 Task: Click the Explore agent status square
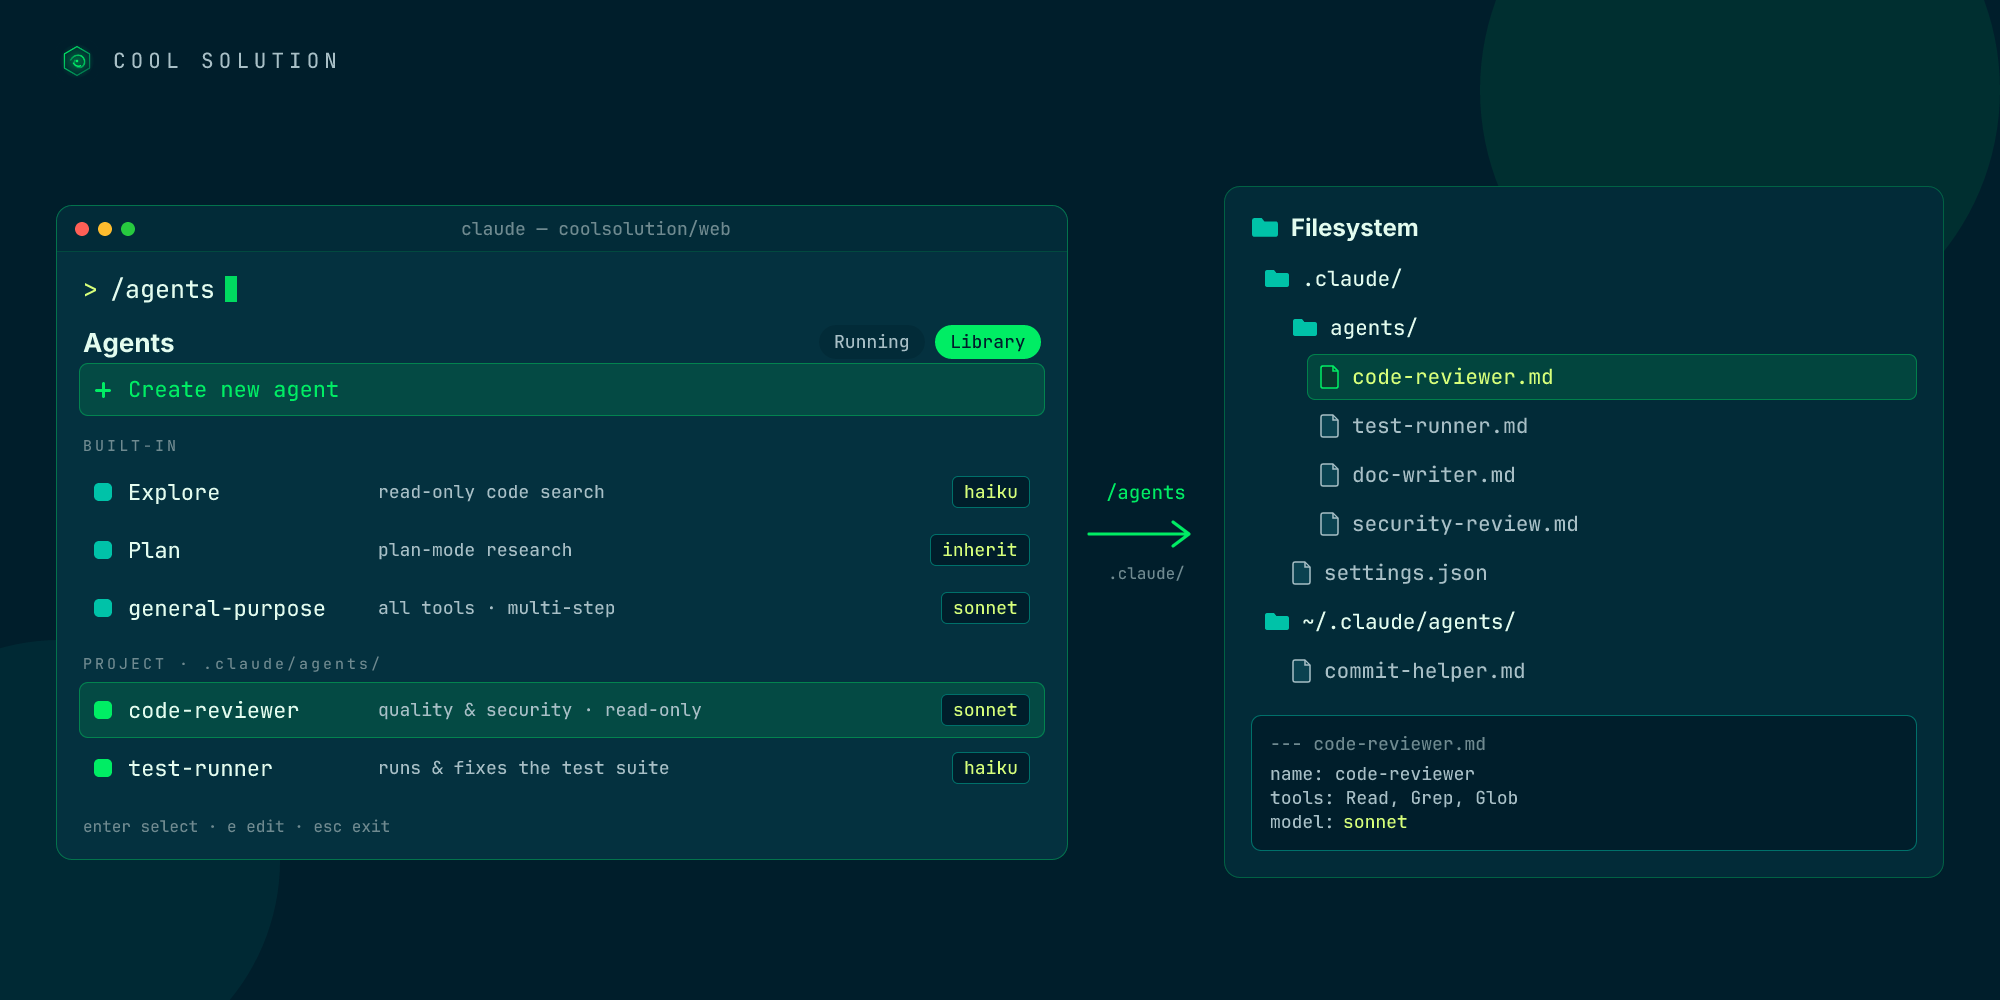click(x=103, y=492)
